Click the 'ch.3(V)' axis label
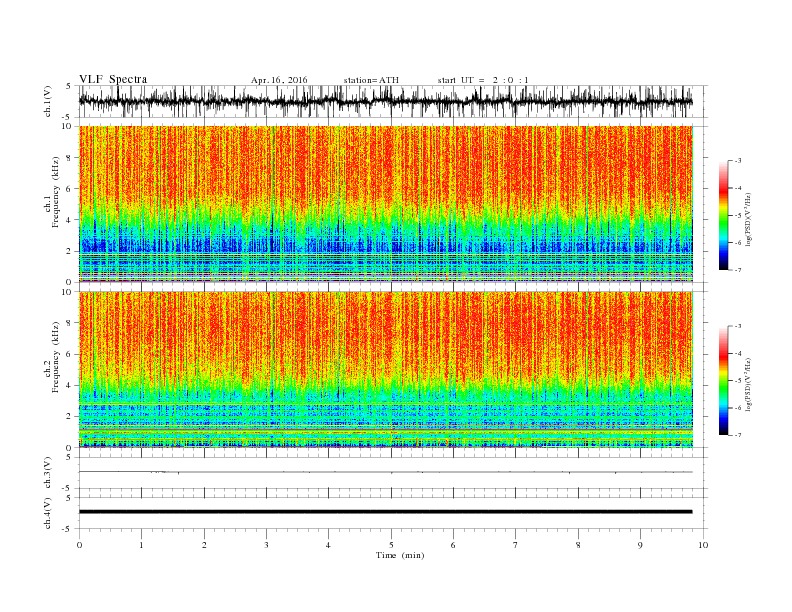Image resolution: width=792 pixels, height=612 pixels. [47, 473]
